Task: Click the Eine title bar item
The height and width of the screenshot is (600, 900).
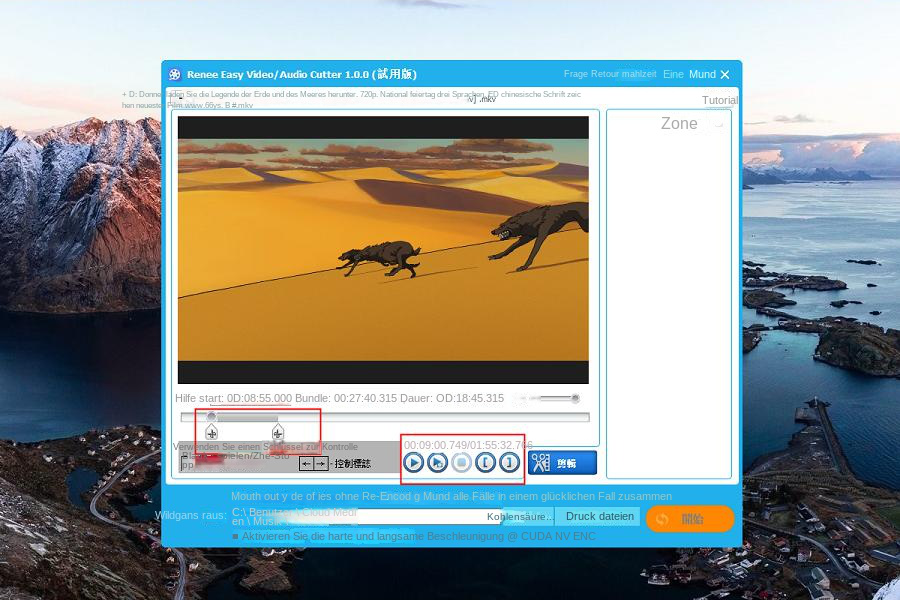Action: (673, 74)
